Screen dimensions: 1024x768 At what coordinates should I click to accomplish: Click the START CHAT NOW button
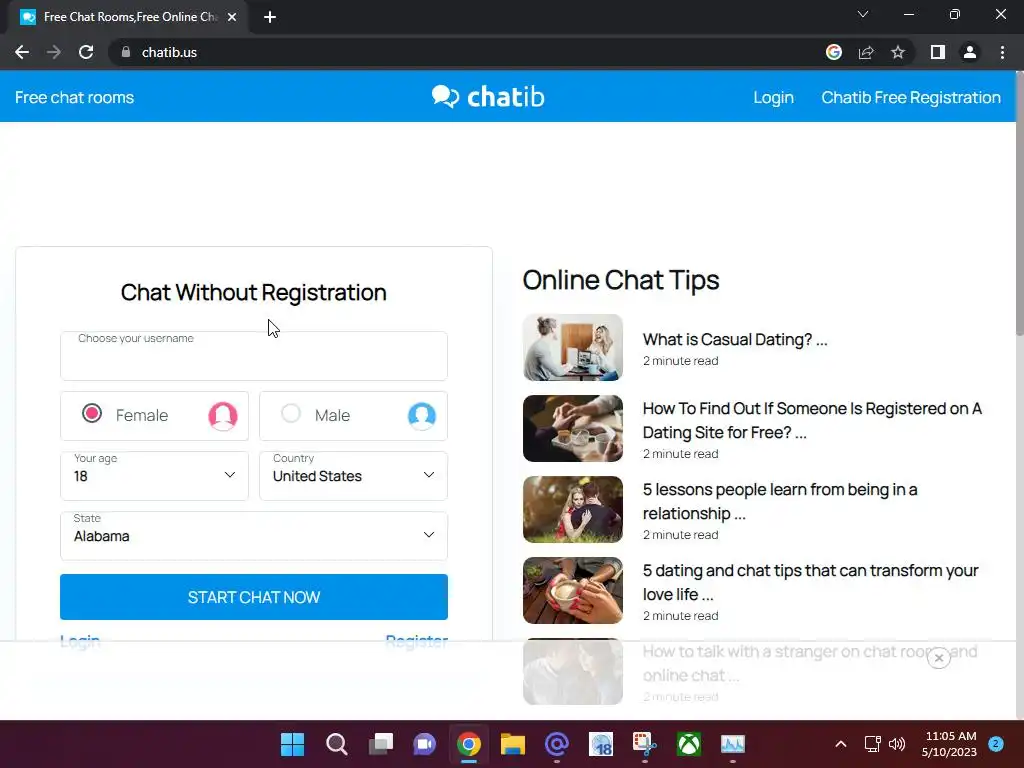click(254, 597)
